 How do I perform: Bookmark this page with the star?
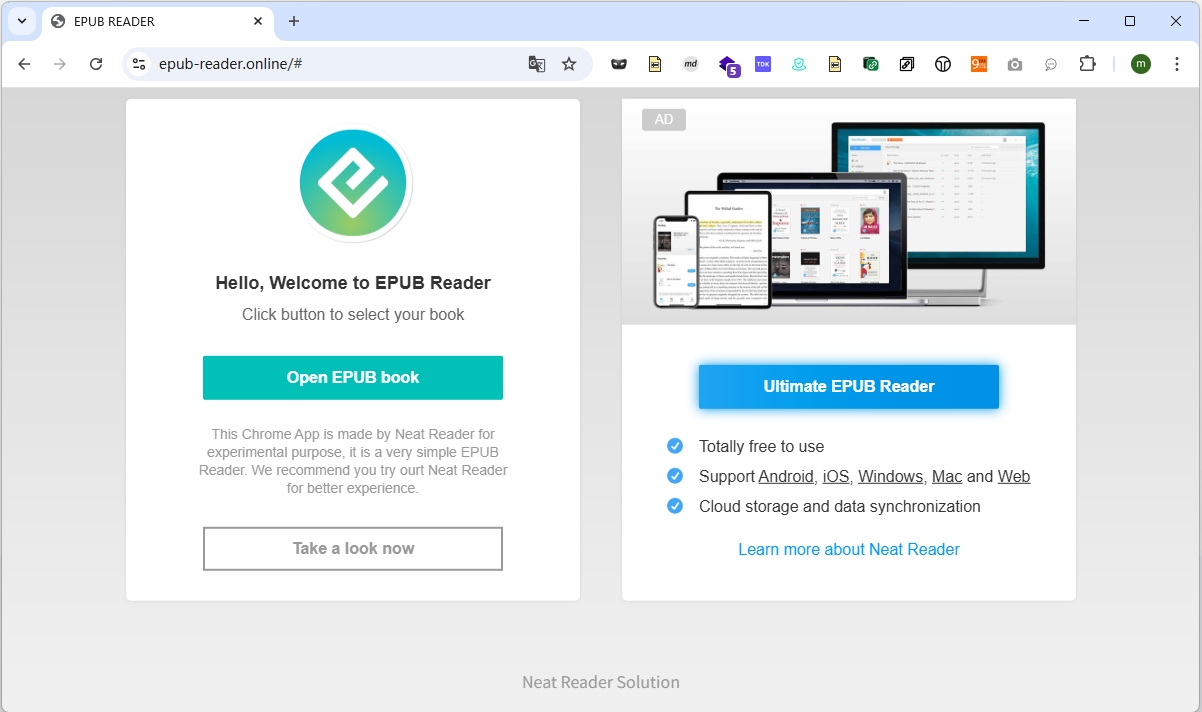tap(569, 64)
